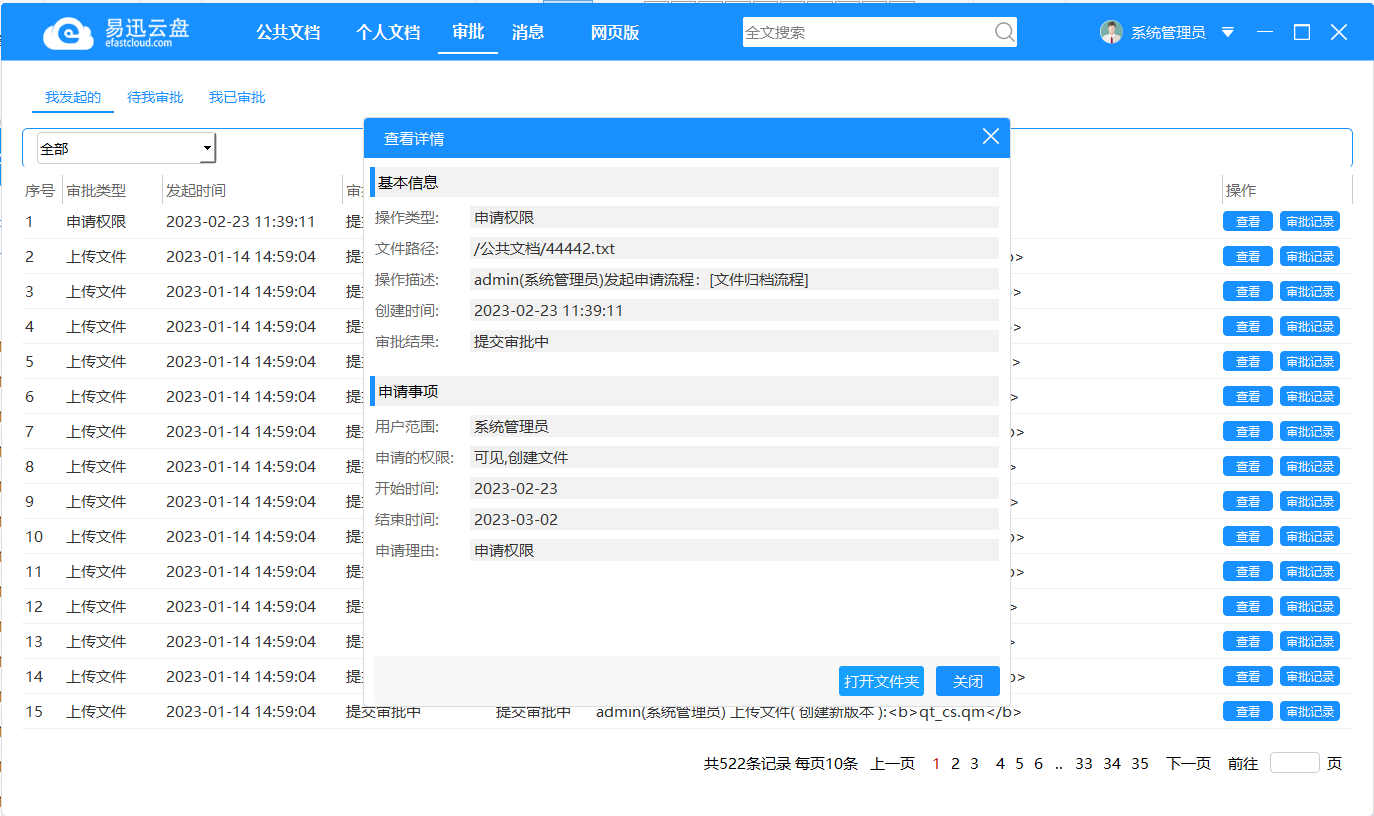Click the search magnifier icon
Viewport: 1374px width, 816px height.
[x=1004, y=32]
